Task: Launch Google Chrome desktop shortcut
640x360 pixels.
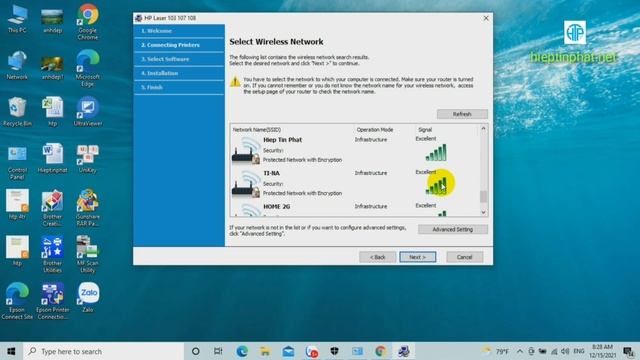Action: tap(88, 22)
